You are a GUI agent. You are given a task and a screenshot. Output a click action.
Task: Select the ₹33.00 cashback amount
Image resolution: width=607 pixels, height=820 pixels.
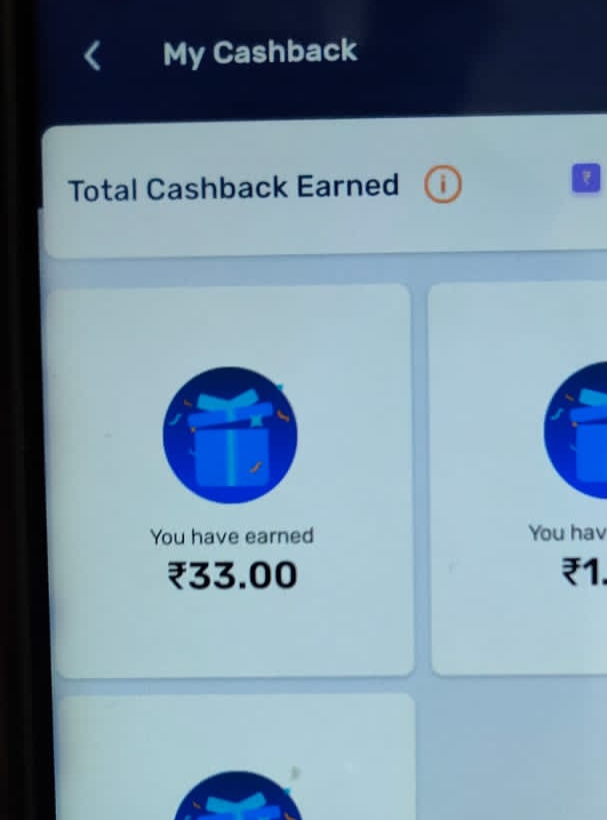click(232, 575)
